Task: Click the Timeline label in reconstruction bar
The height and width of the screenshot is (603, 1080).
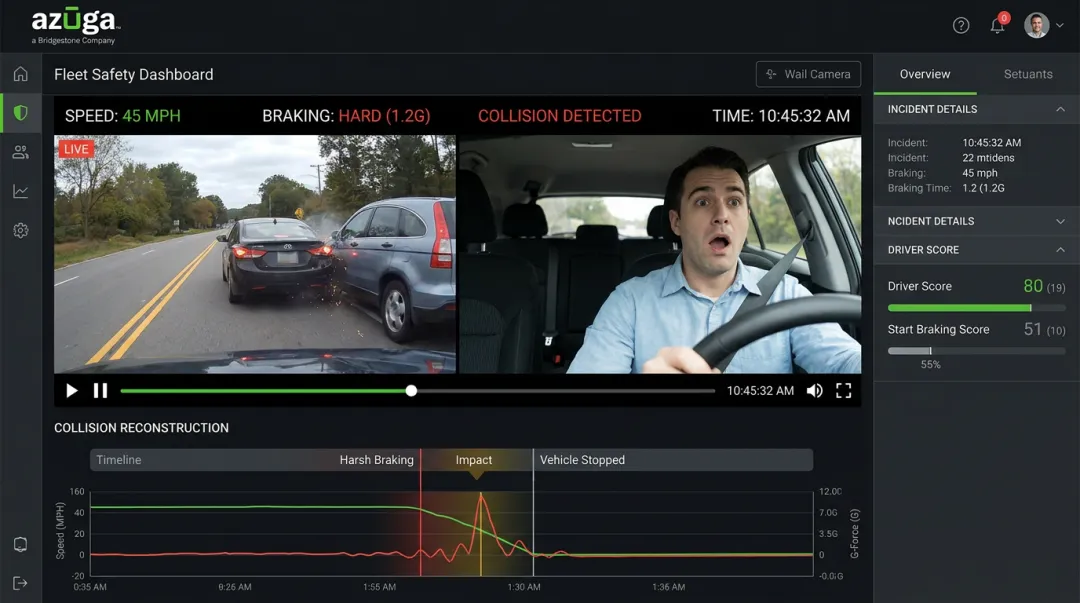Action: 118,460
